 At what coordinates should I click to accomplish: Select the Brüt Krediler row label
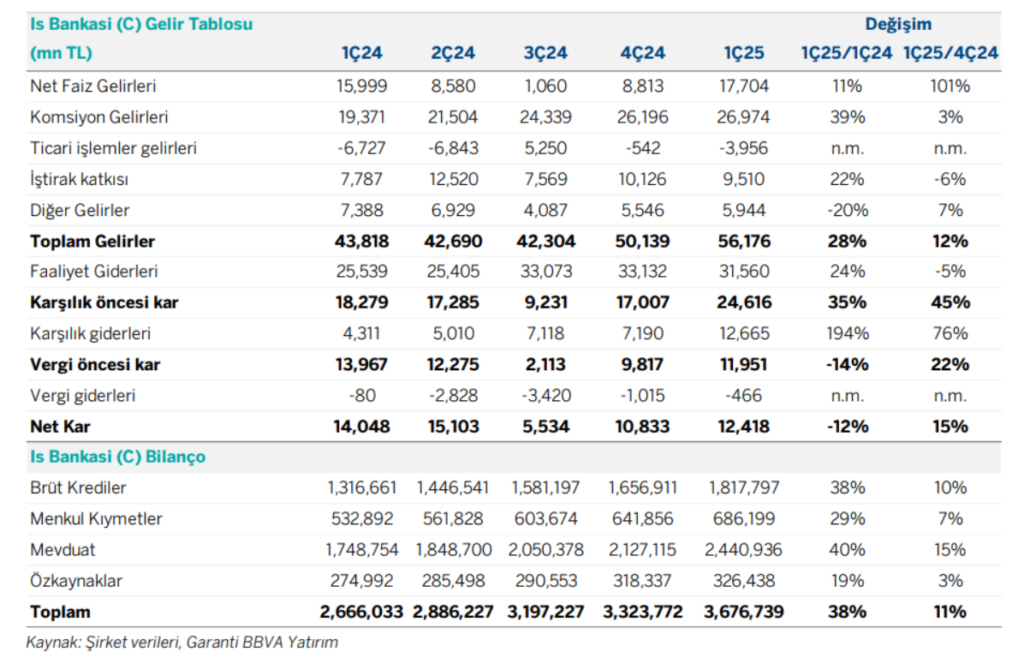(x=77, y=487)
